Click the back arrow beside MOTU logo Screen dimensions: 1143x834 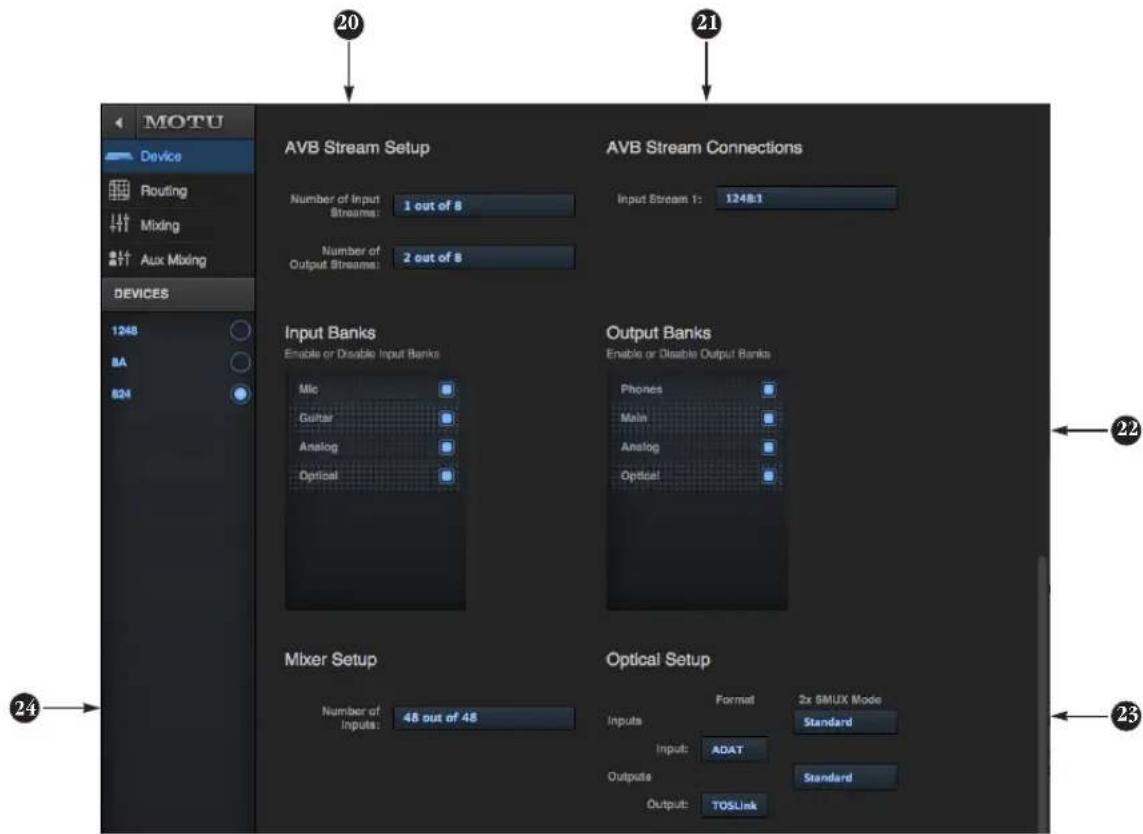click(x=119, y=122)
